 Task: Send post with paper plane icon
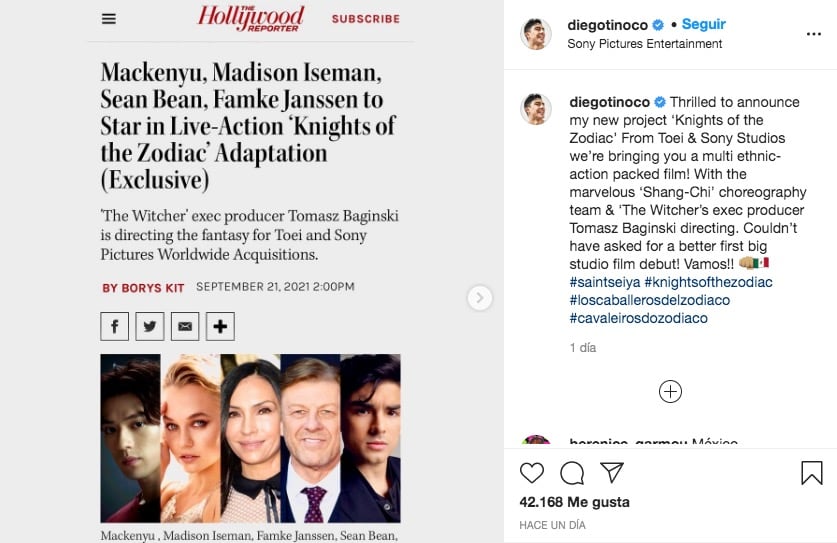[x=612, y=473]
